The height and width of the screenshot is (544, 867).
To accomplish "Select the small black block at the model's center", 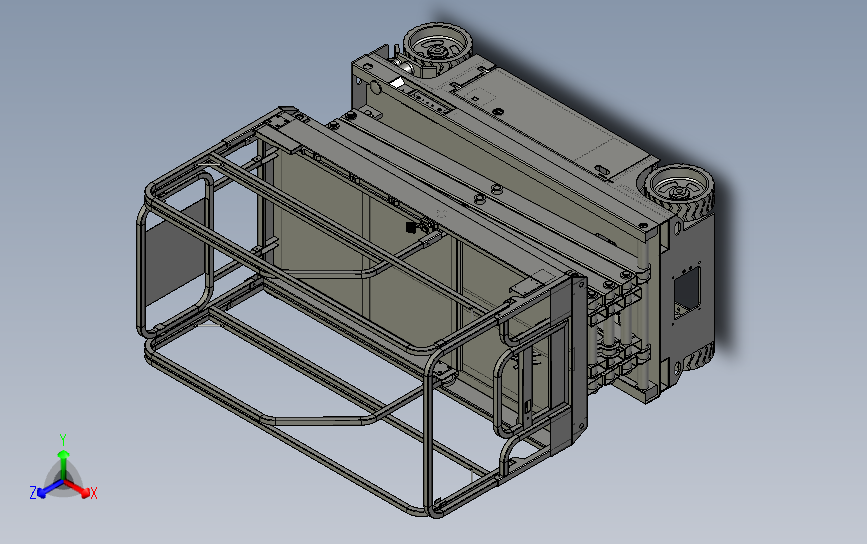I will 410,227.
